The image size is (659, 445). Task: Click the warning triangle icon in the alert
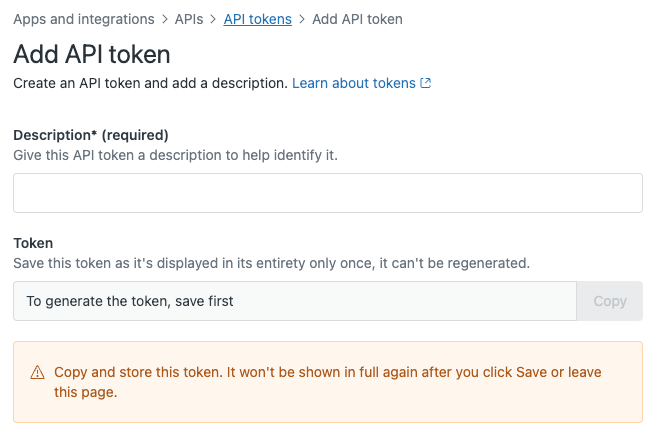point(37,372)
